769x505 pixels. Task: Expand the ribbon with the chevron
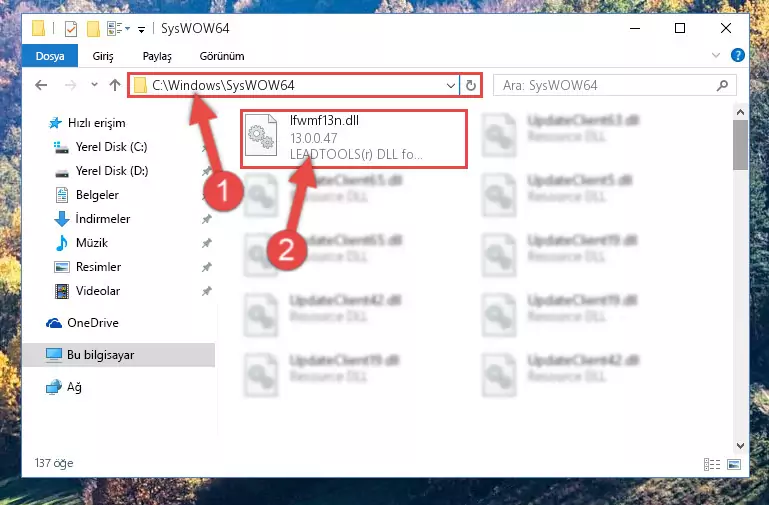[x=716, y=55]
